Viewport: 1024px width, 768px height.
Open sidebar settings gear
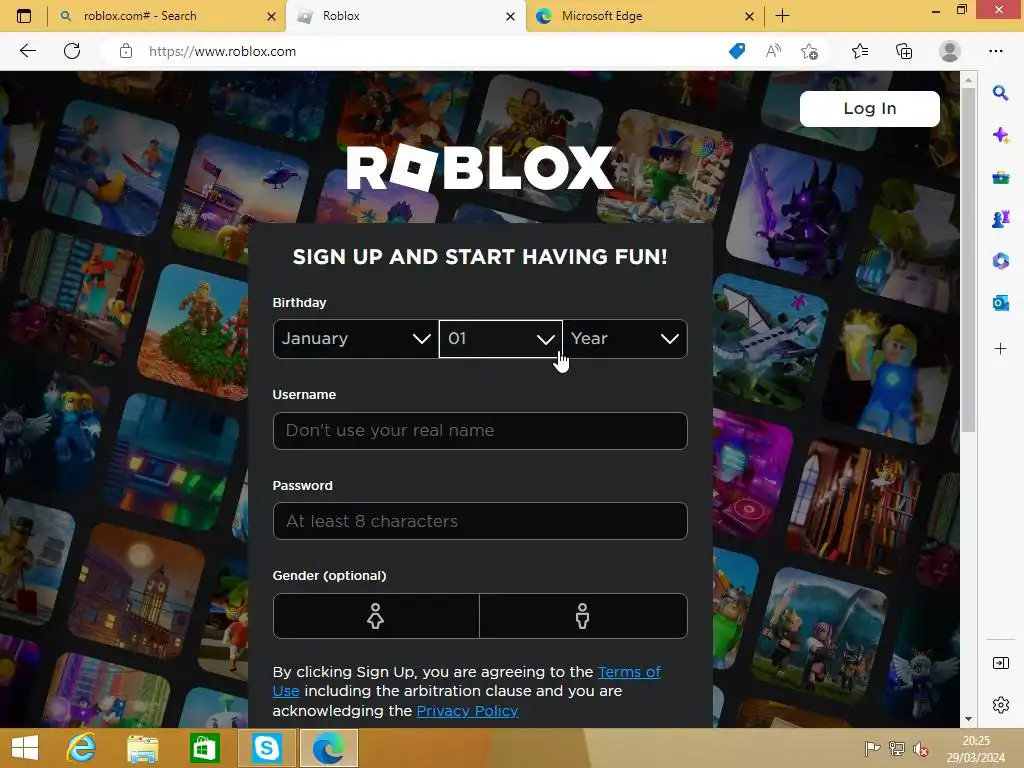point(1000,705)
